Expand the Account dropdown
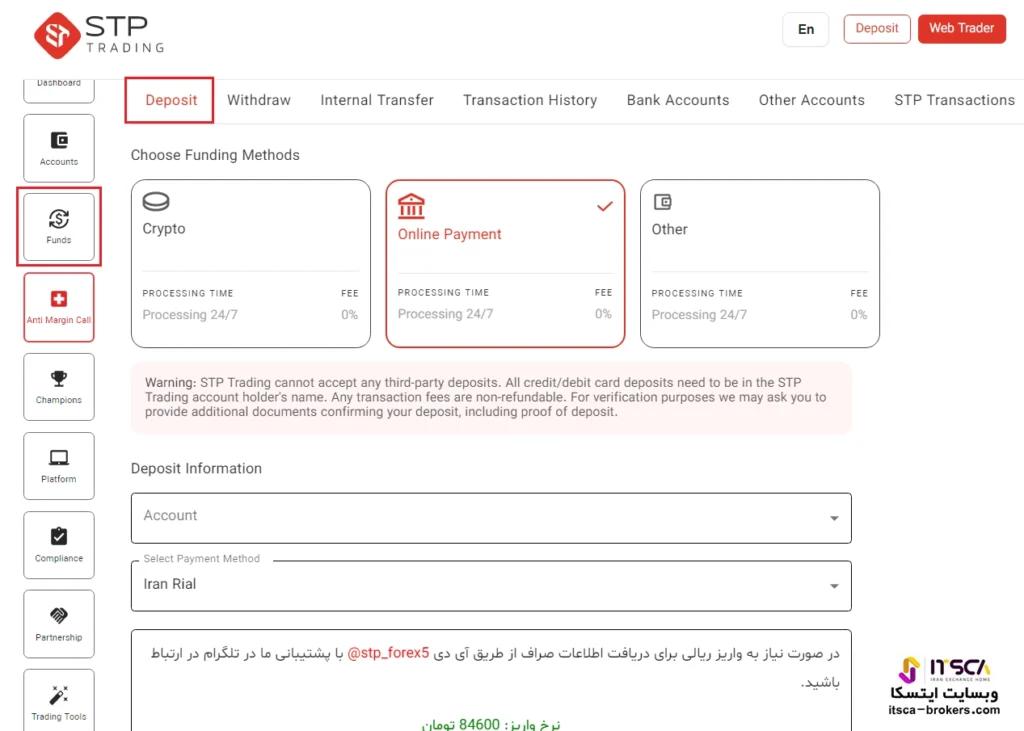Image resolution: width=1024 pixels, height=731 pixels. [491, 518]
